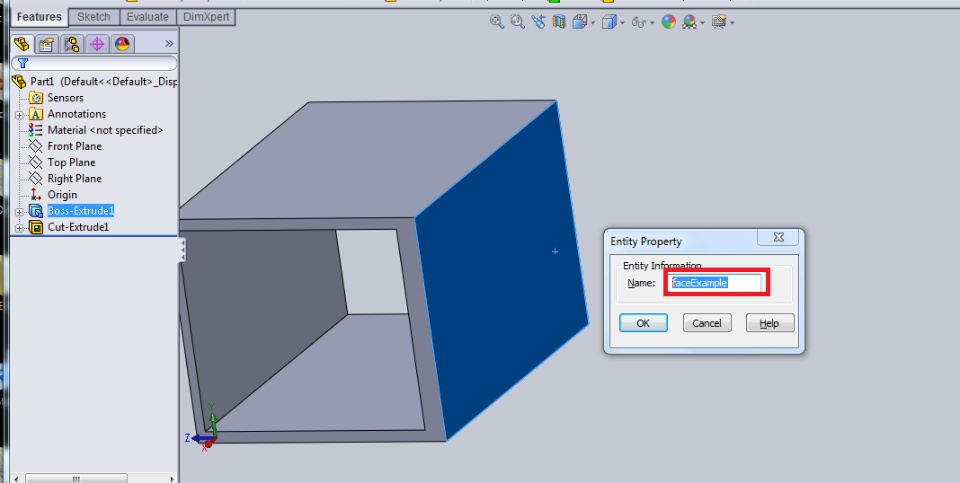The width and height of the screenshot is (960, 483).
Task: Switch to the Evaluate tab
Action: (148, 17)
